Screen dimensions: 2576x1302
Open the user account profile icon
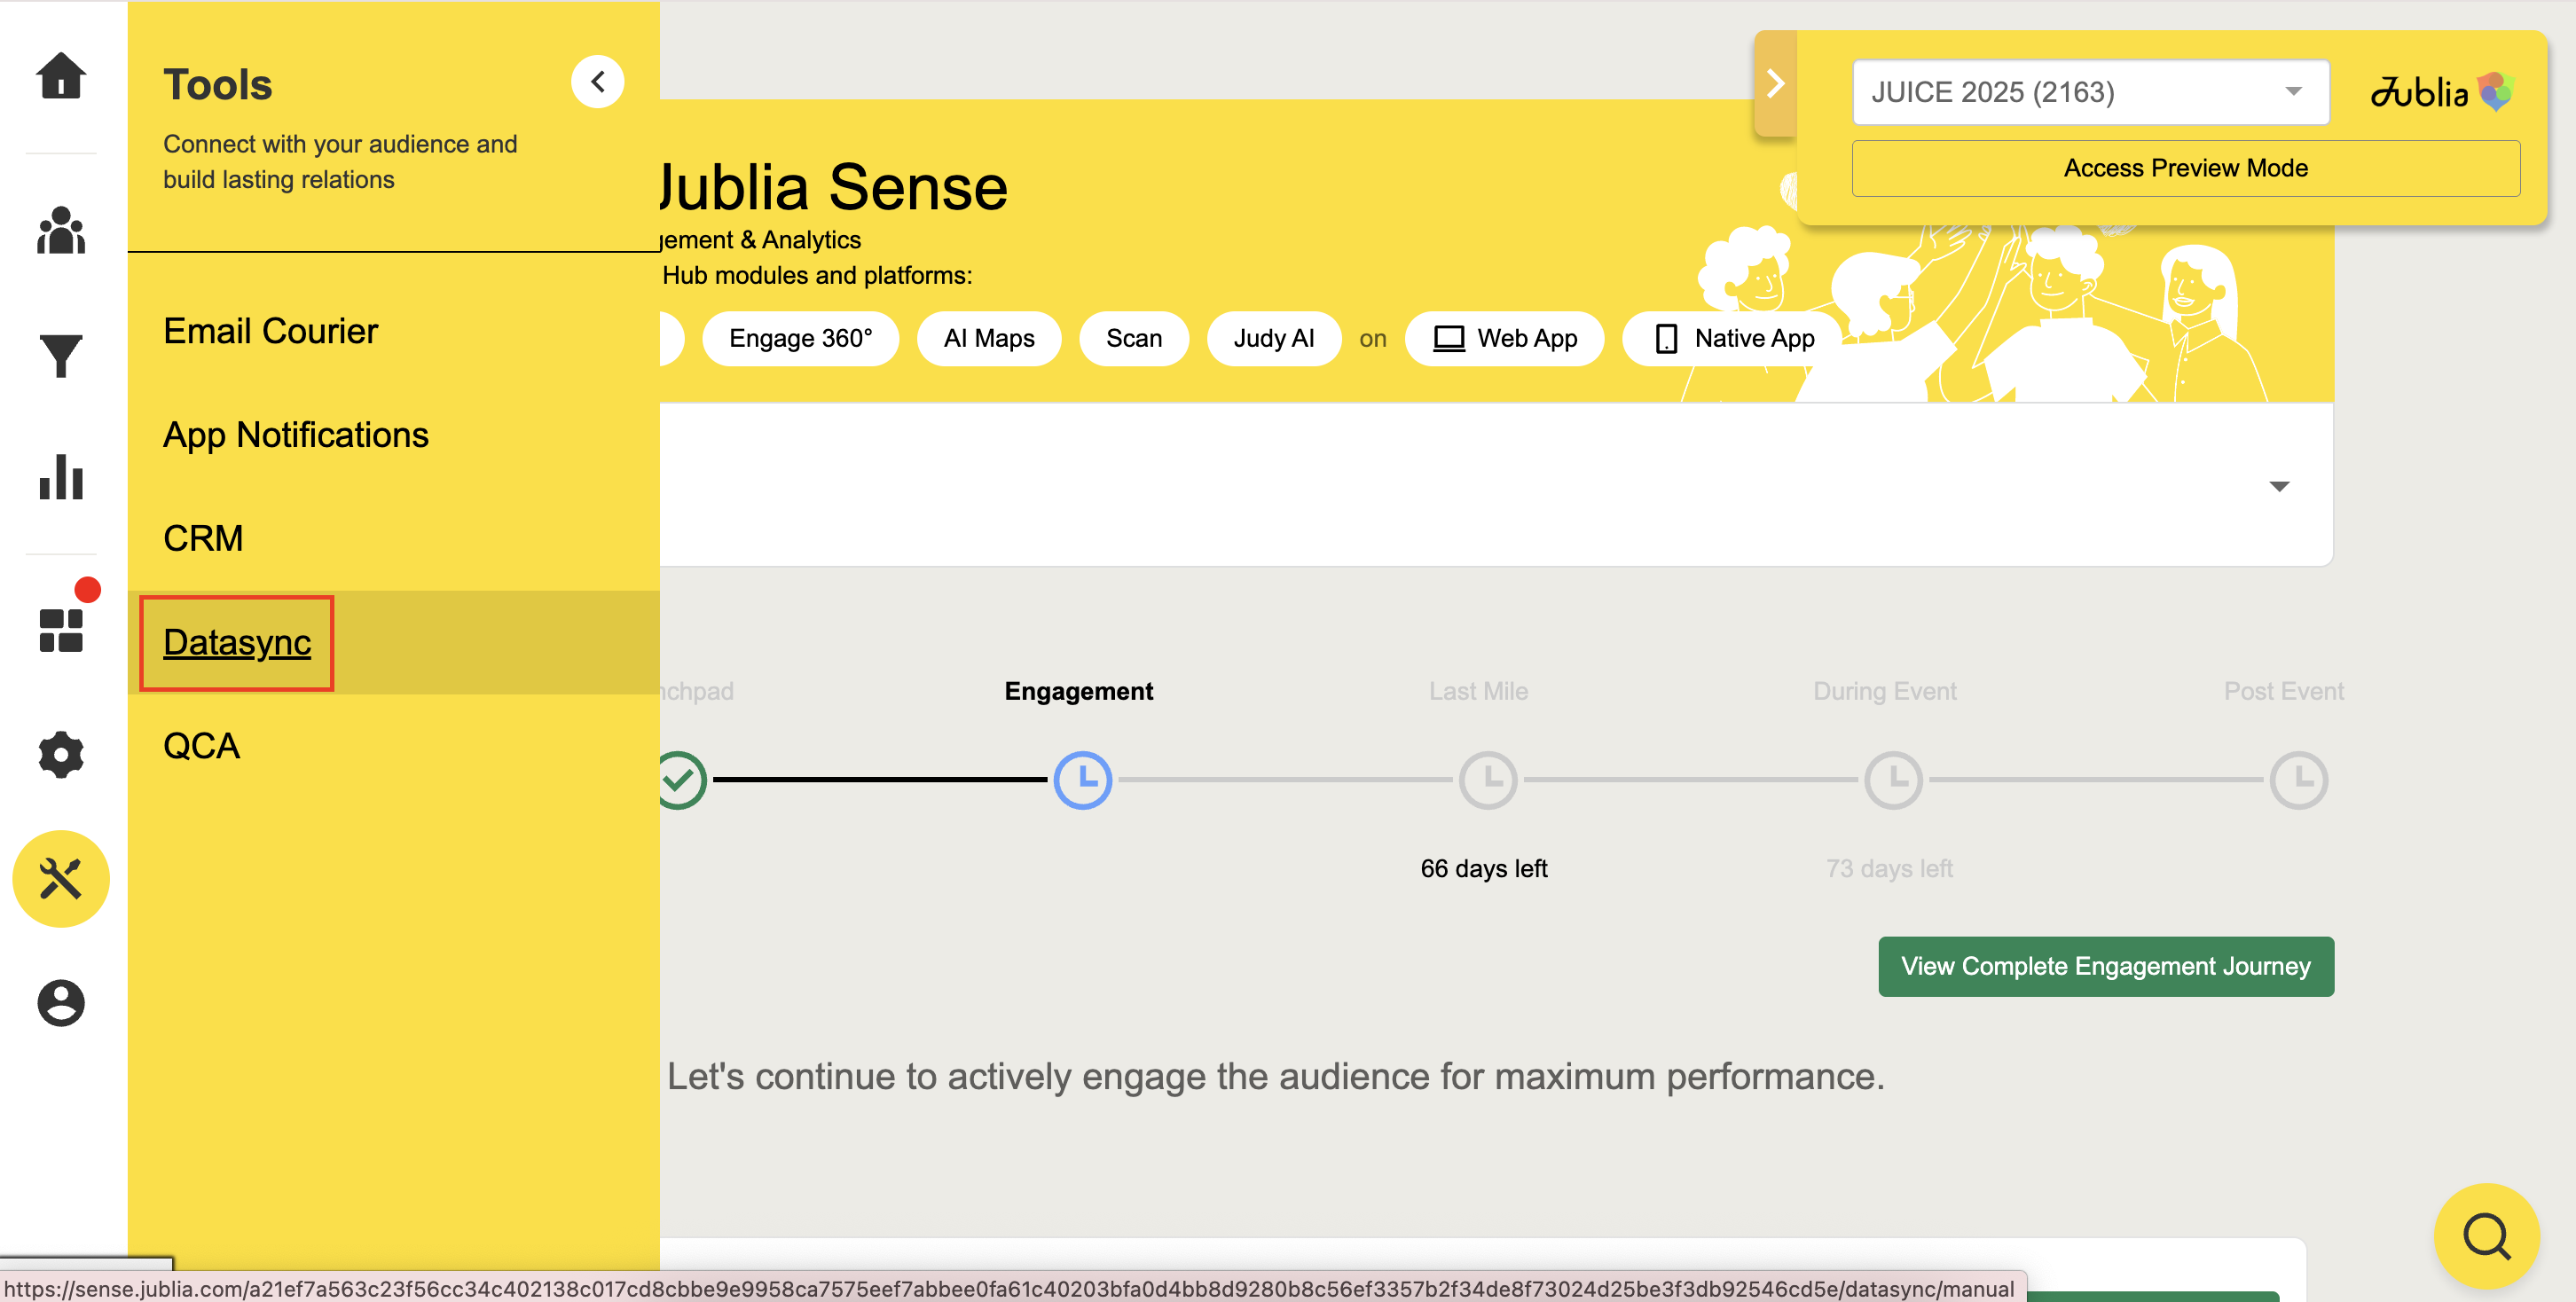pos(61,1002)
